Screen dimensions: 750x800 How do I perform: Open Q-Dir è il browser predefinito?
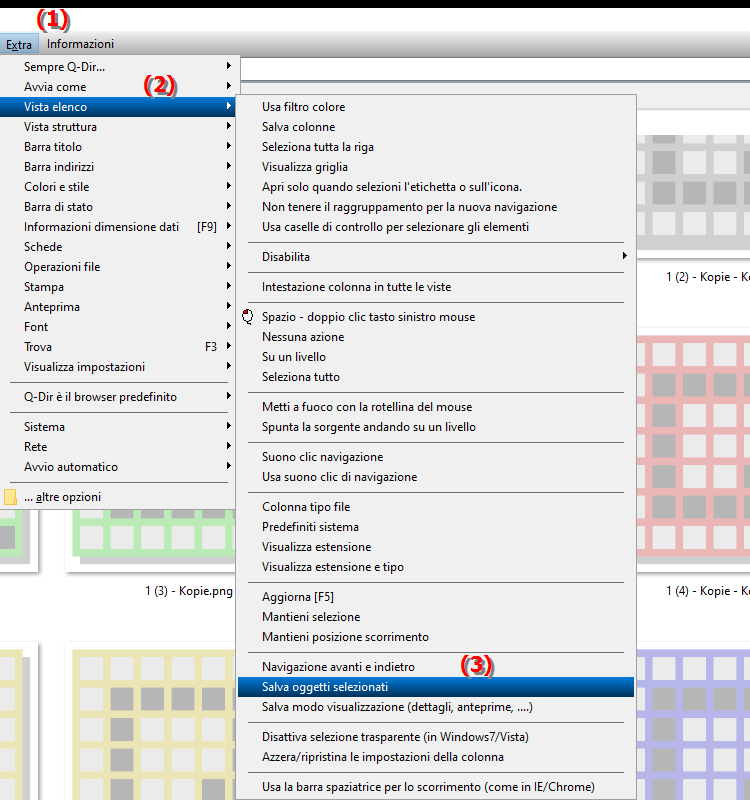[117, 397]
